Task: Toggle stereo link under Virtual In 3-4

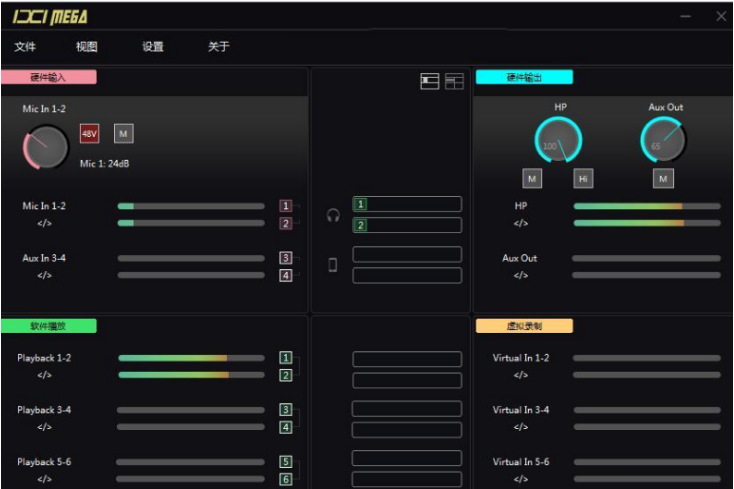Action: coord(521,427)
